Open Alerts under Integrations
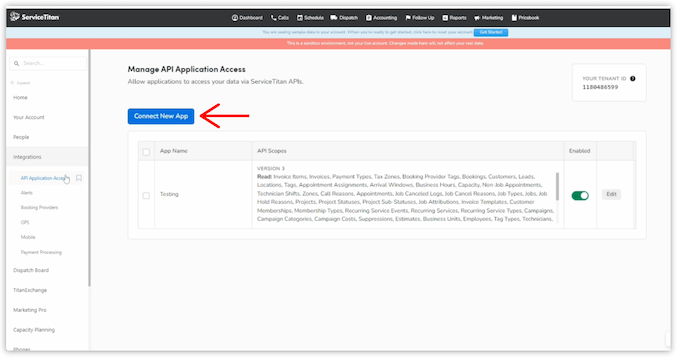The height and width of the screenshot is (360, 680). [x=27, y=193]
